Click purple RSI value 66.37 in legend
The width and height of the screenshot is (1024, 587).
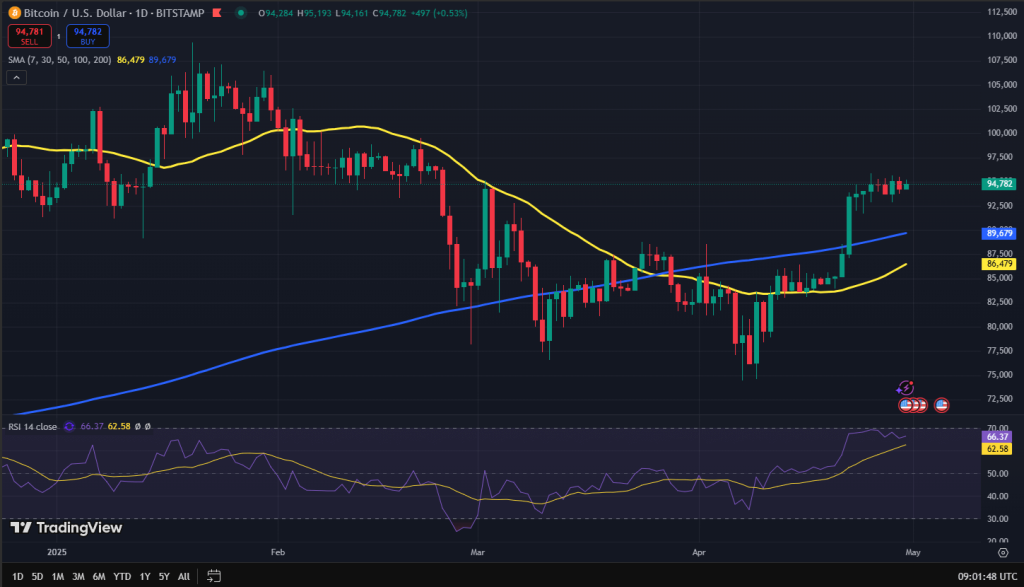click(92, 426)
